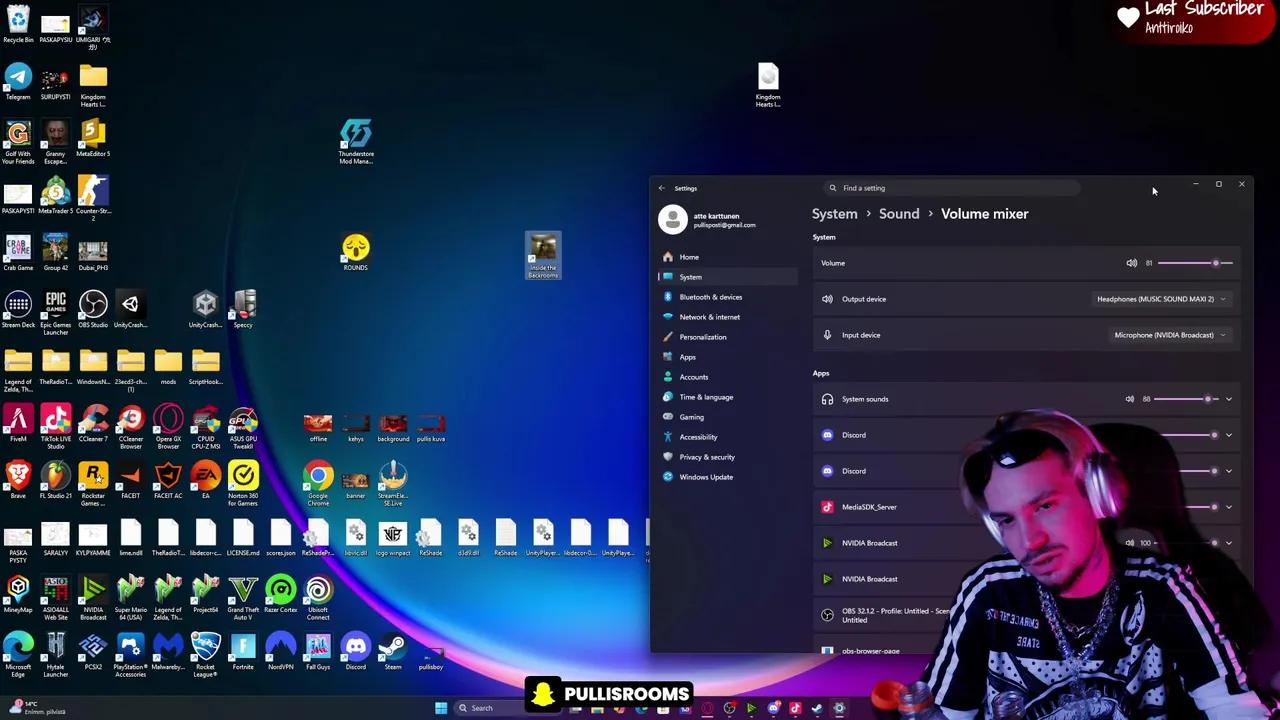Select the TikTok LIVE Studio icon
The height and width of the screenshot is (720, 1280).
click(x=55, y=427)
